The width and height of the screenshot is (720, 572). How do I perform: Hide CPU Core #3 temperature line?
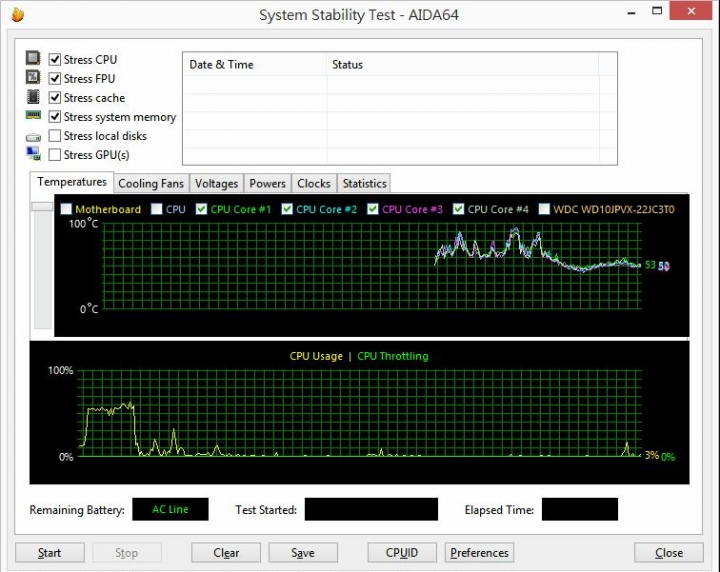(373, 209)
